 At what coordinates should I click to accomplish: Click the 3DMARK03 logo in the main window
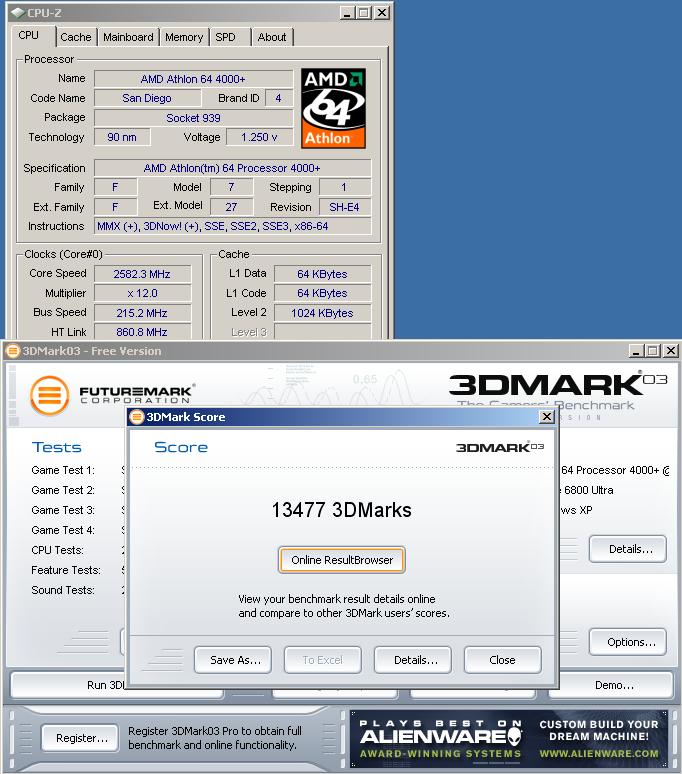tap(558, 386)
